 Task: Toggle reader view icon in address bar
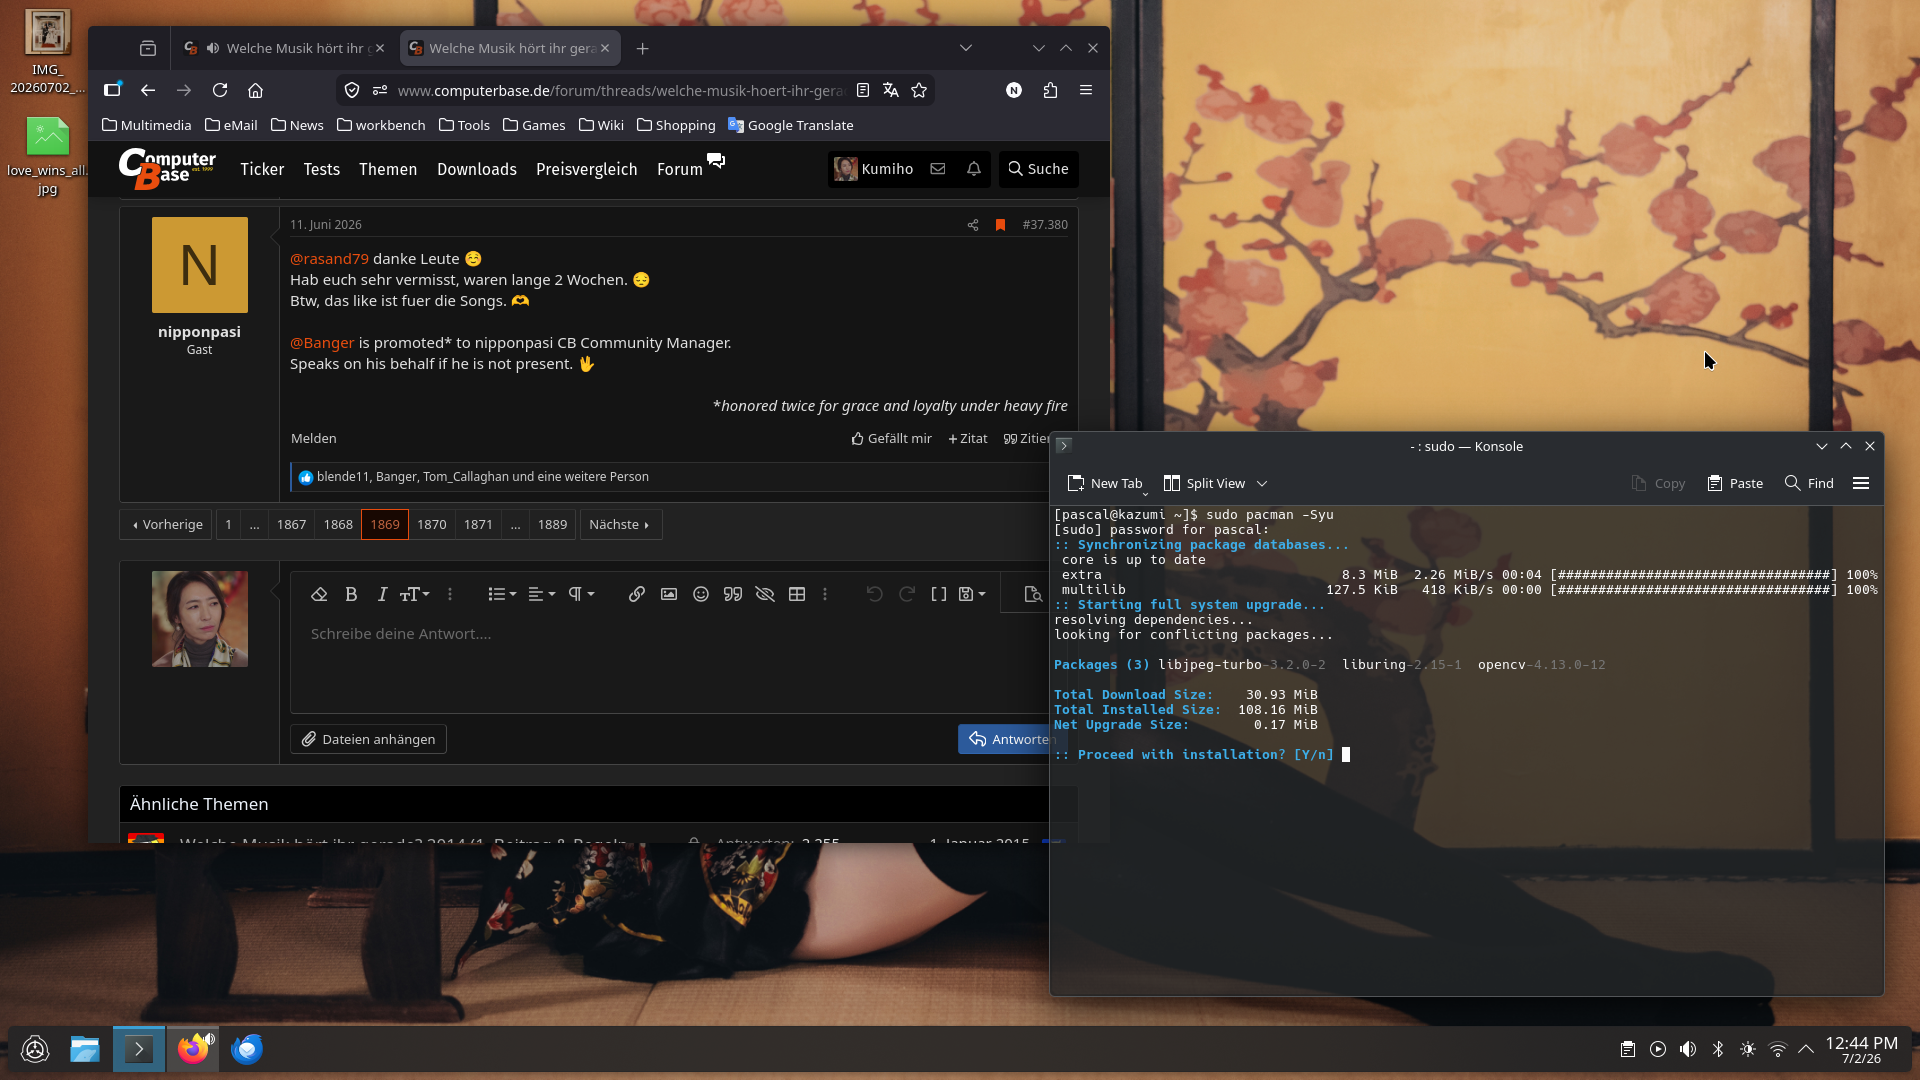pyautogui.click(x=863, y=90)
